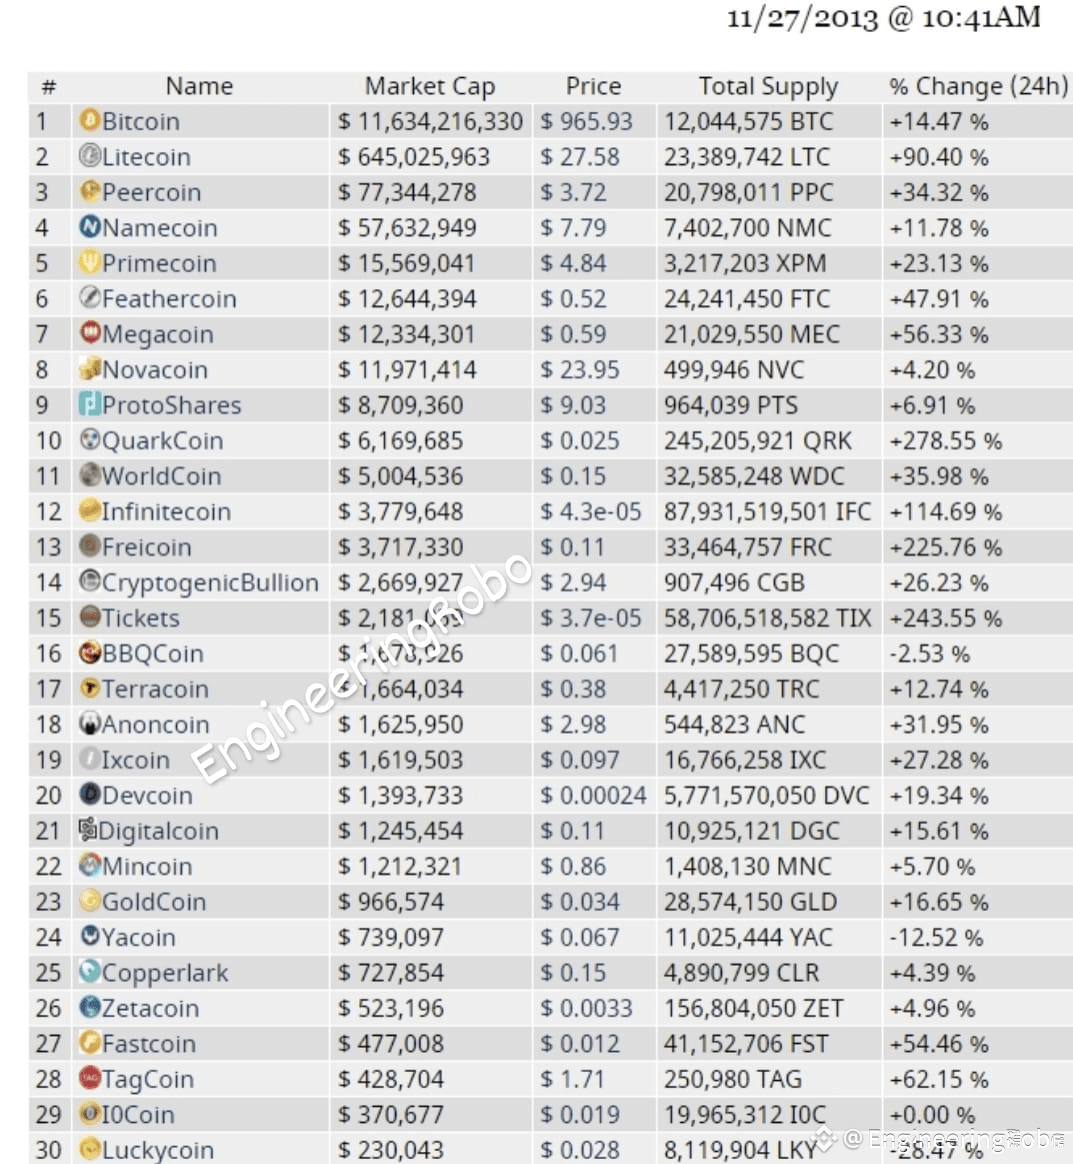The height and width of the screenshot is (1164, 1073).
Task: Sort by the Price column header
Action: tap(593, 86)
